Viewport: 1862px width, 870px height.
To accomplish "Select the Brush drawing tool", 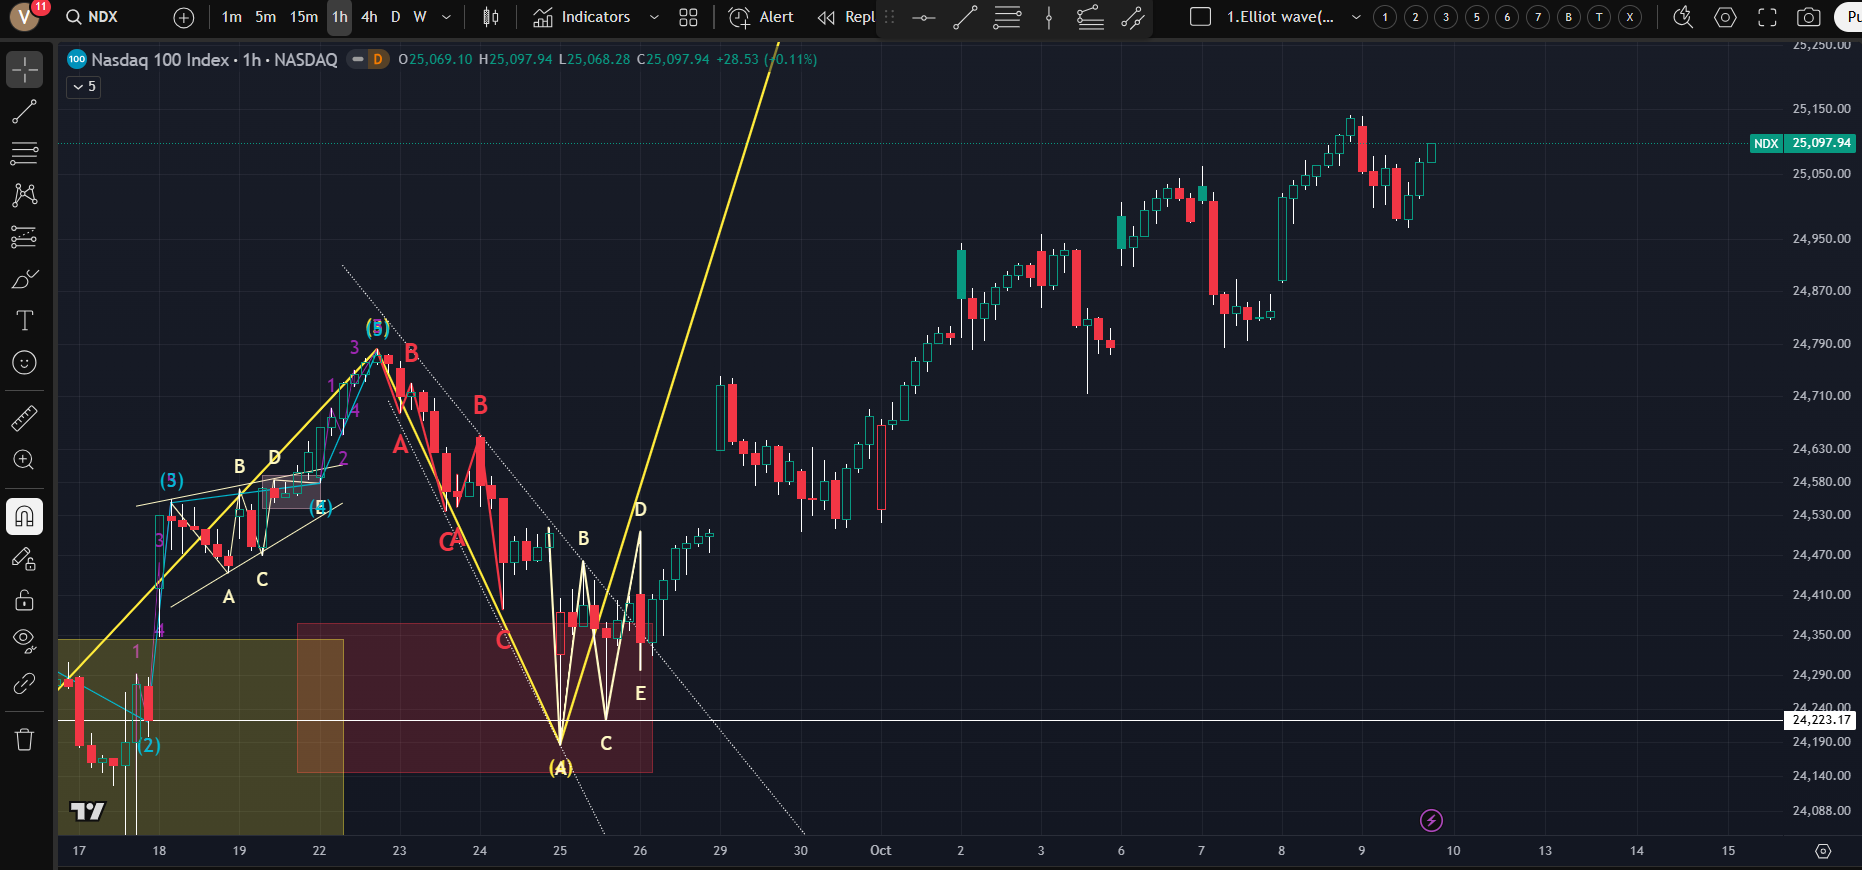I will 24,279.
